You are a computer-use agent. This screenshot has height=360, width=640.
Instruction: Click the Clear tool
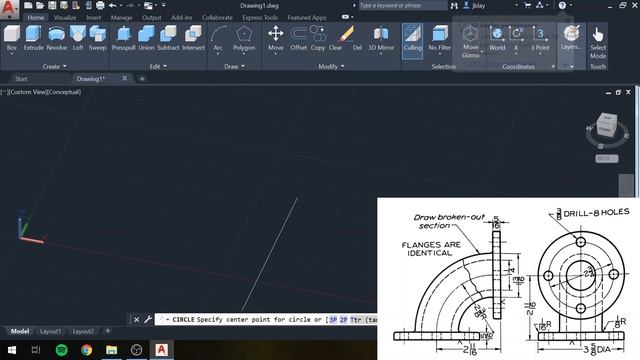pos(336,47)
